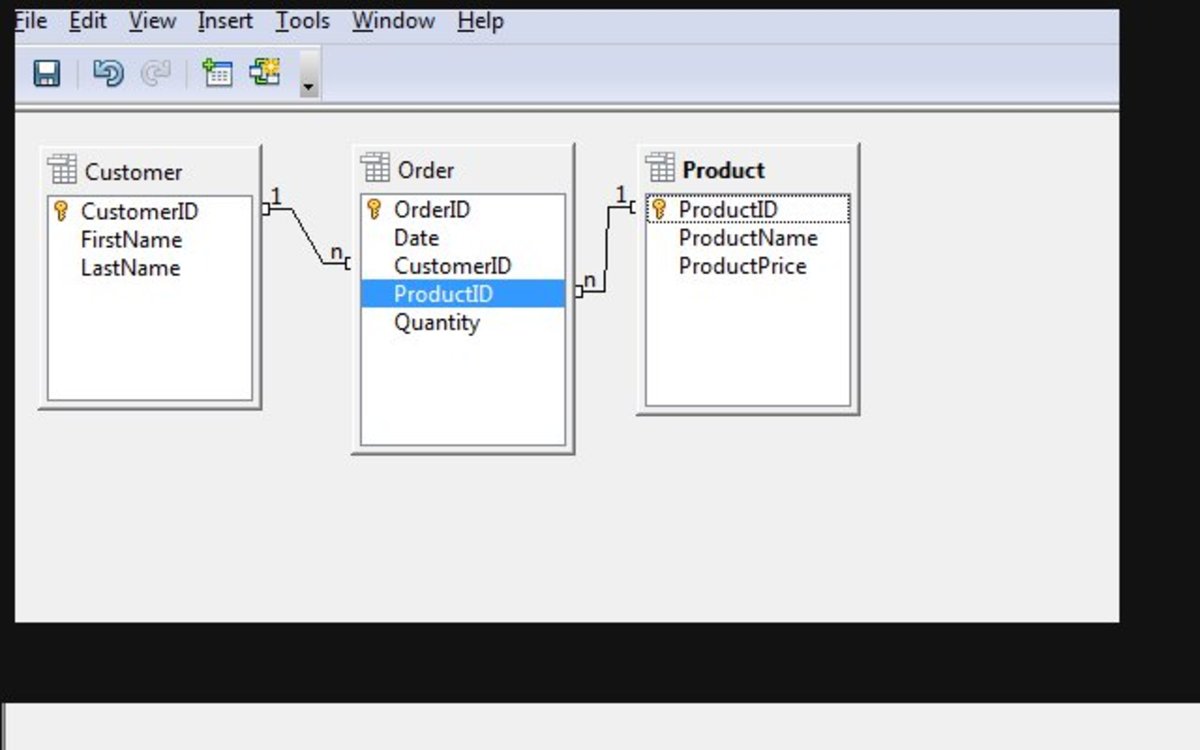This screenshot has height=750, width=1200.
Task: Click the key icon beside ProductID in Product
Action: (x=661, y=208)
